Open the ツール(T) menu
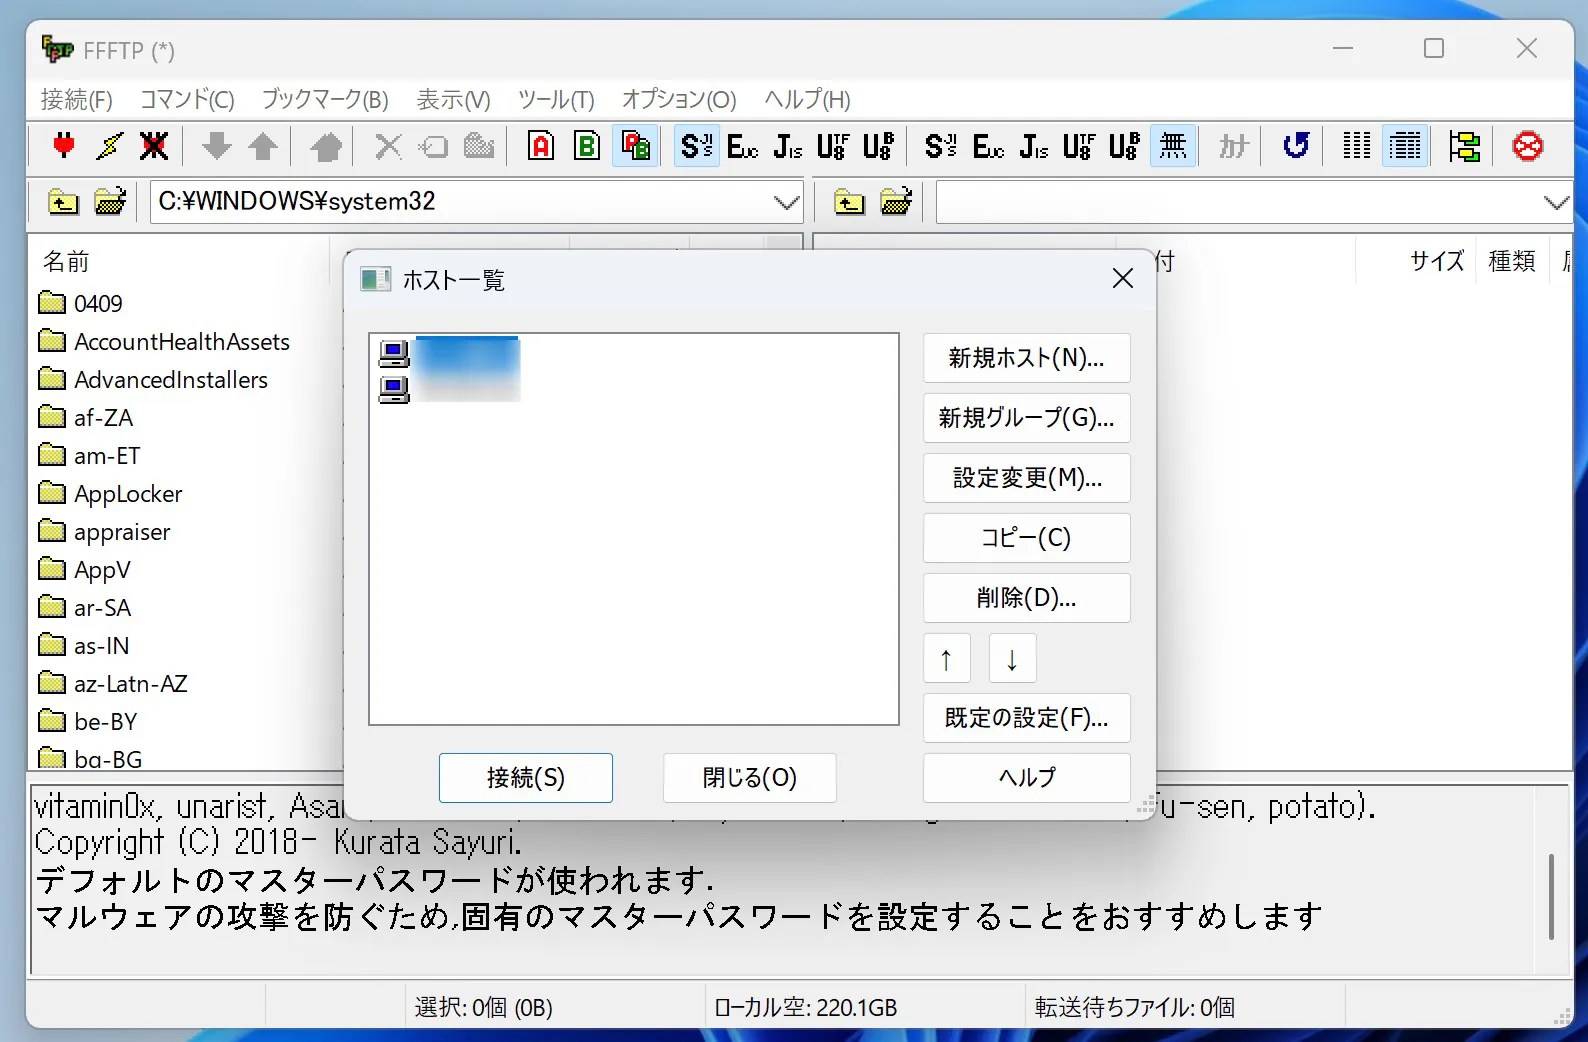Viewport: 1588px width, 1042px height. pos(556,99)
